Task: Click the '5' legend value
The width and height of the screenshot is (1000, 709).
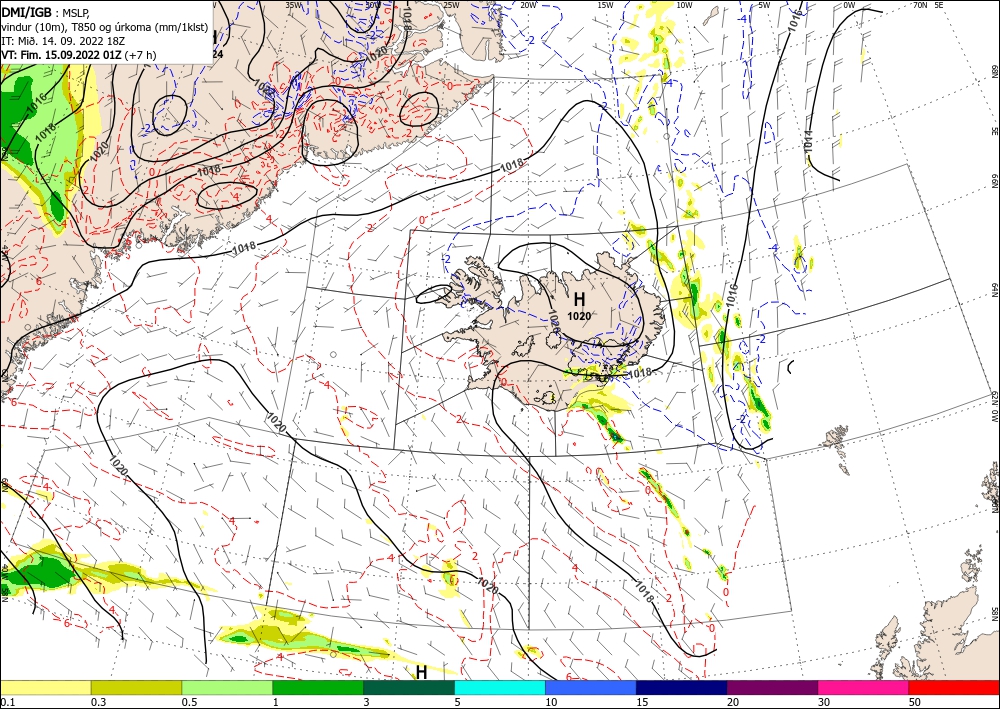Action: click(457, 702)
